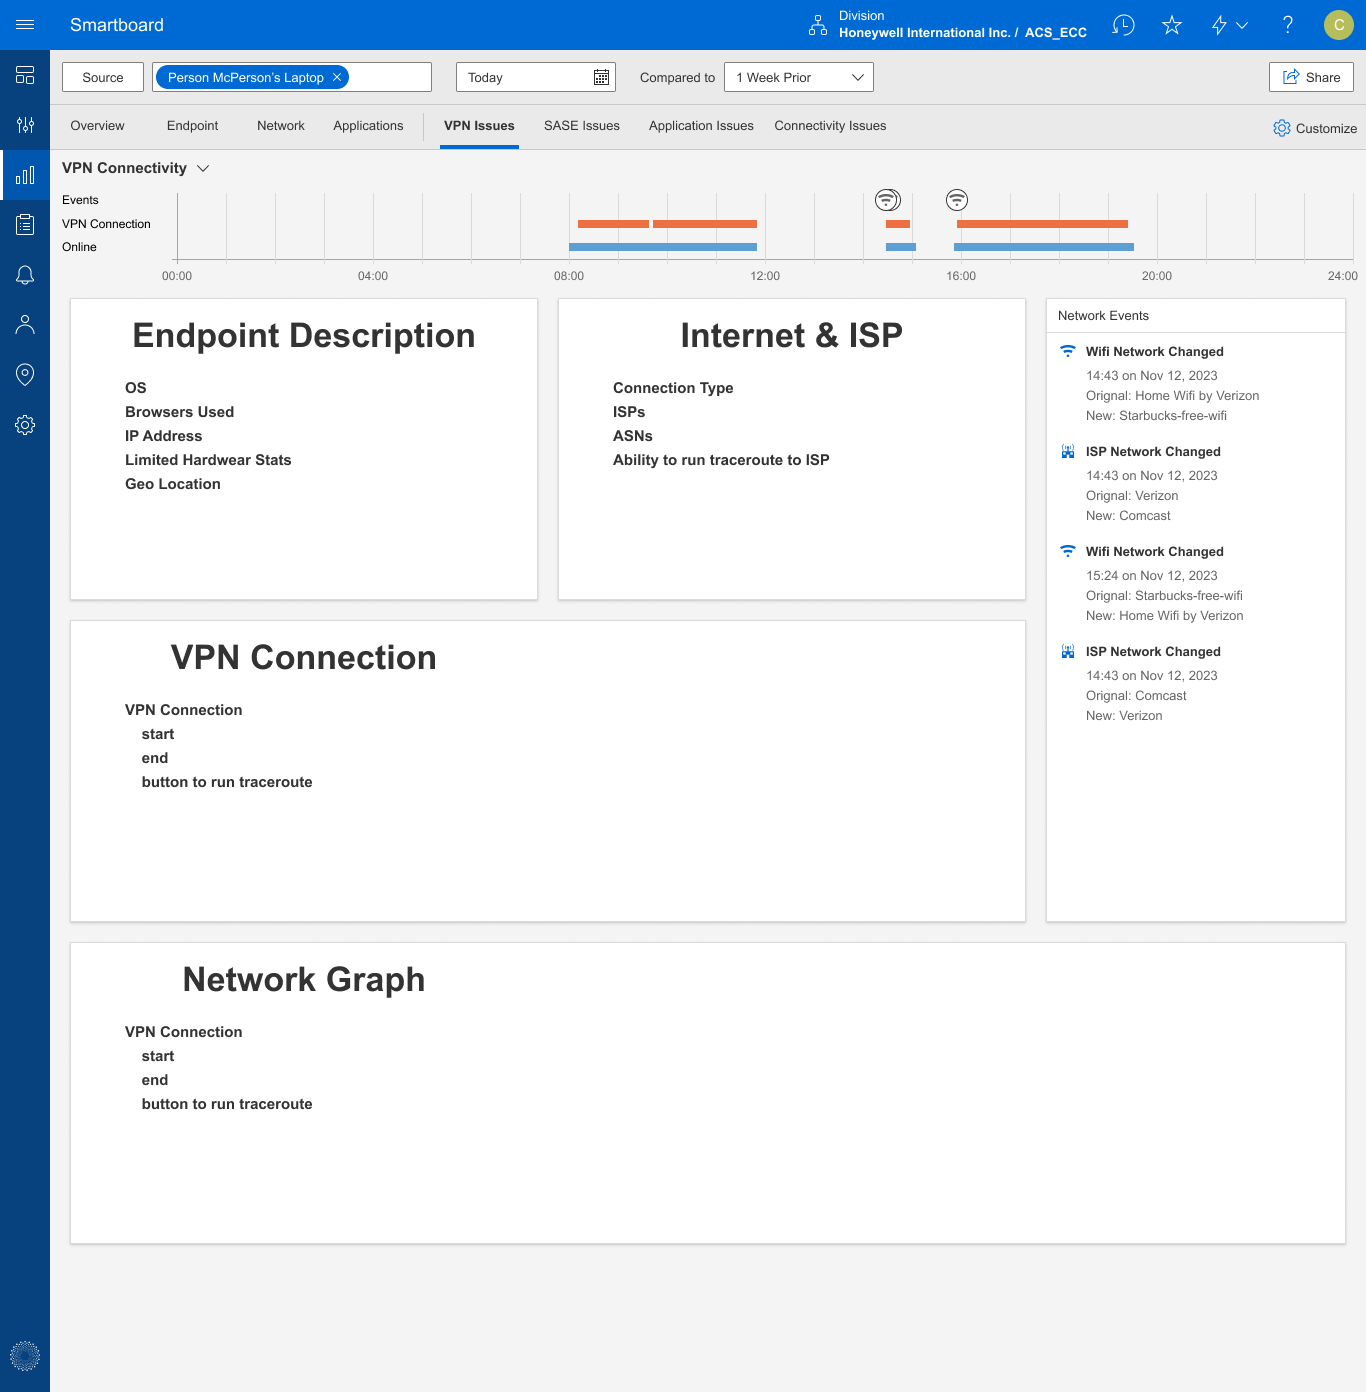The image size is (1366, 1392).
Task: Remove the Person McPerson's Laptop filter chip
Action: [337, 76]
